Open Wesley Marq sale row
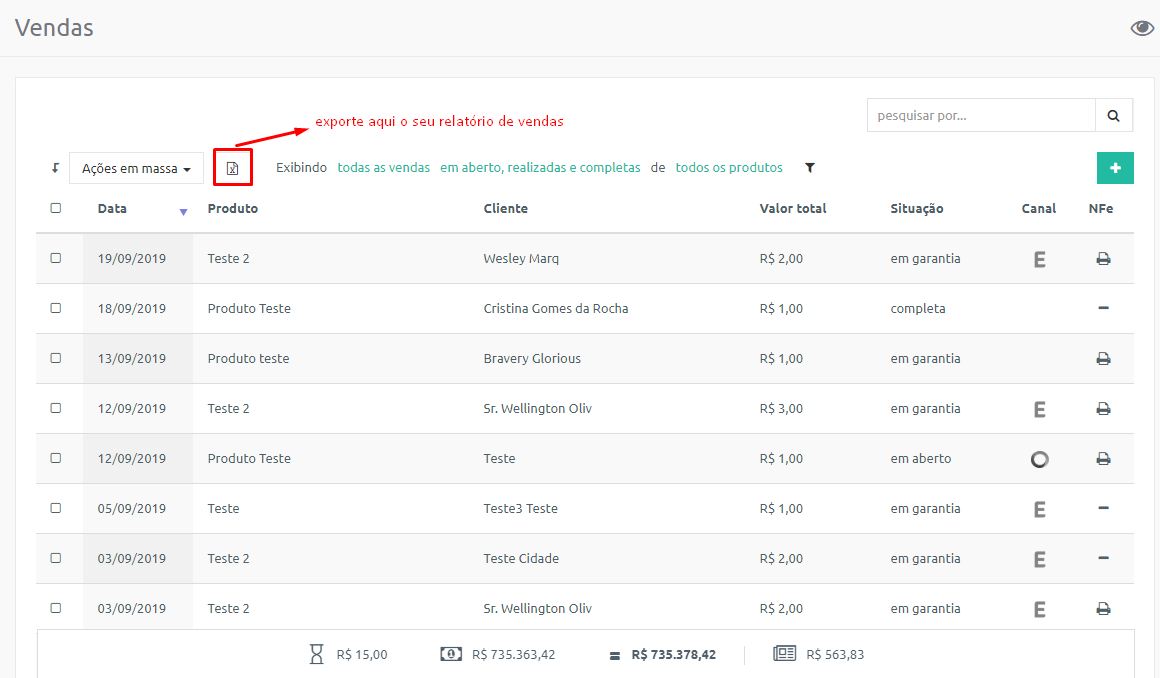 point(584,259)
